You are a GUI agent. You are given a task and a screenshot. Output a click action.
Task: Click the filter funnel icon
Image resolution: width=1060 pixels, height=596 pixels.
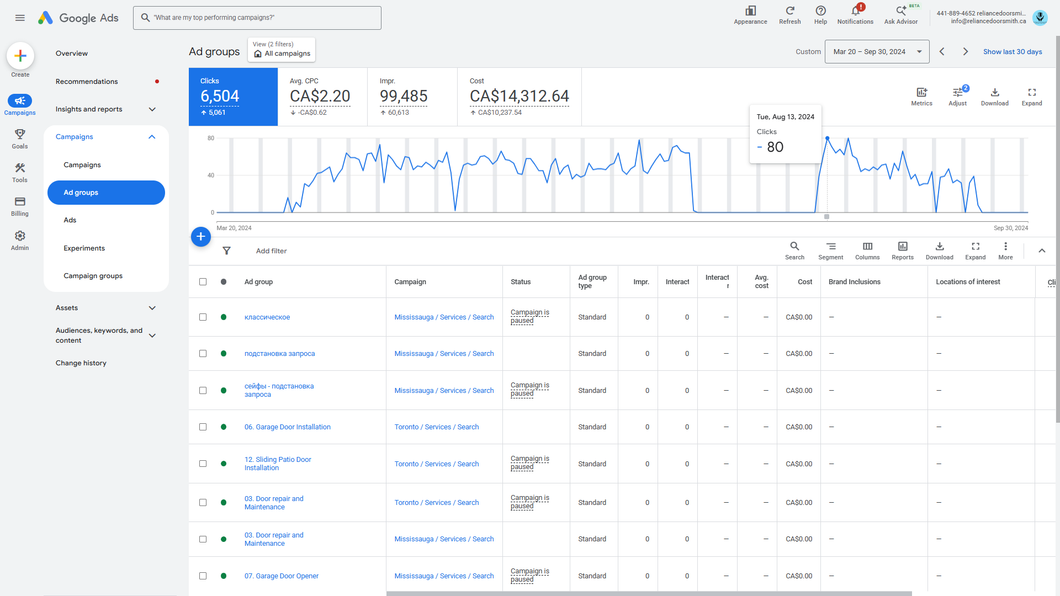[x=226, y=251]
